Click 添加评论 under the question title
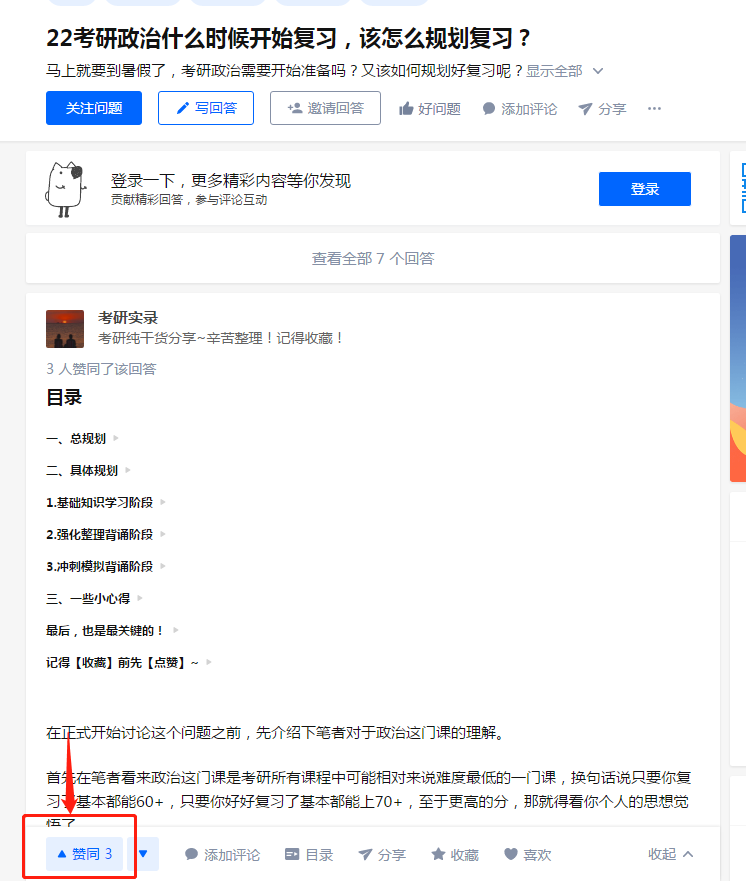 520,109
